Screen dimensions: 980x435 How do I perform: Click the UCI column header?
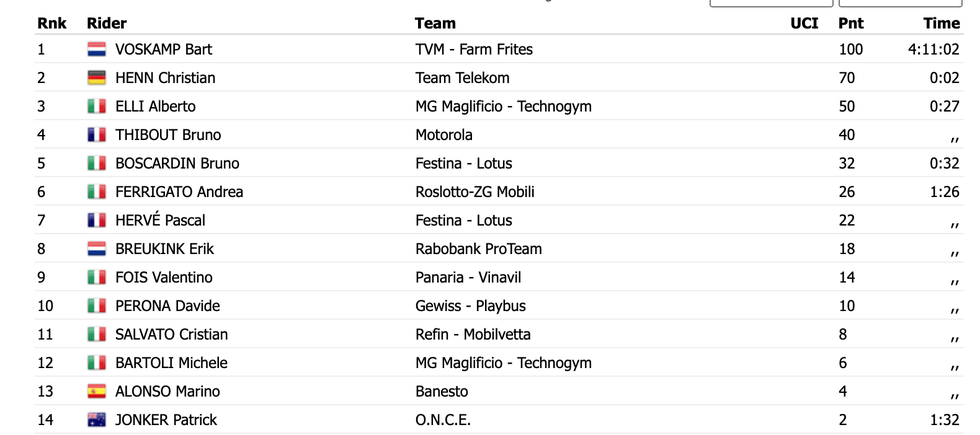pyautogui.click(x=804, y=24)
